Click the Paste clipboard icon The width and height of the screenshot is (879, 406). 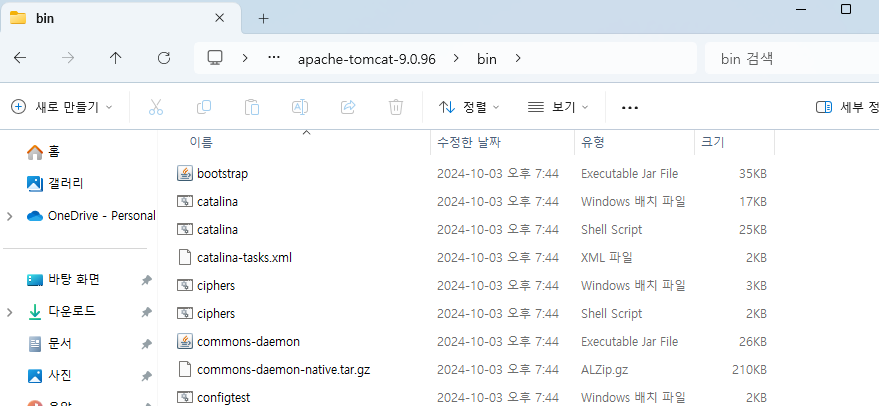click(x=252, y=107)
